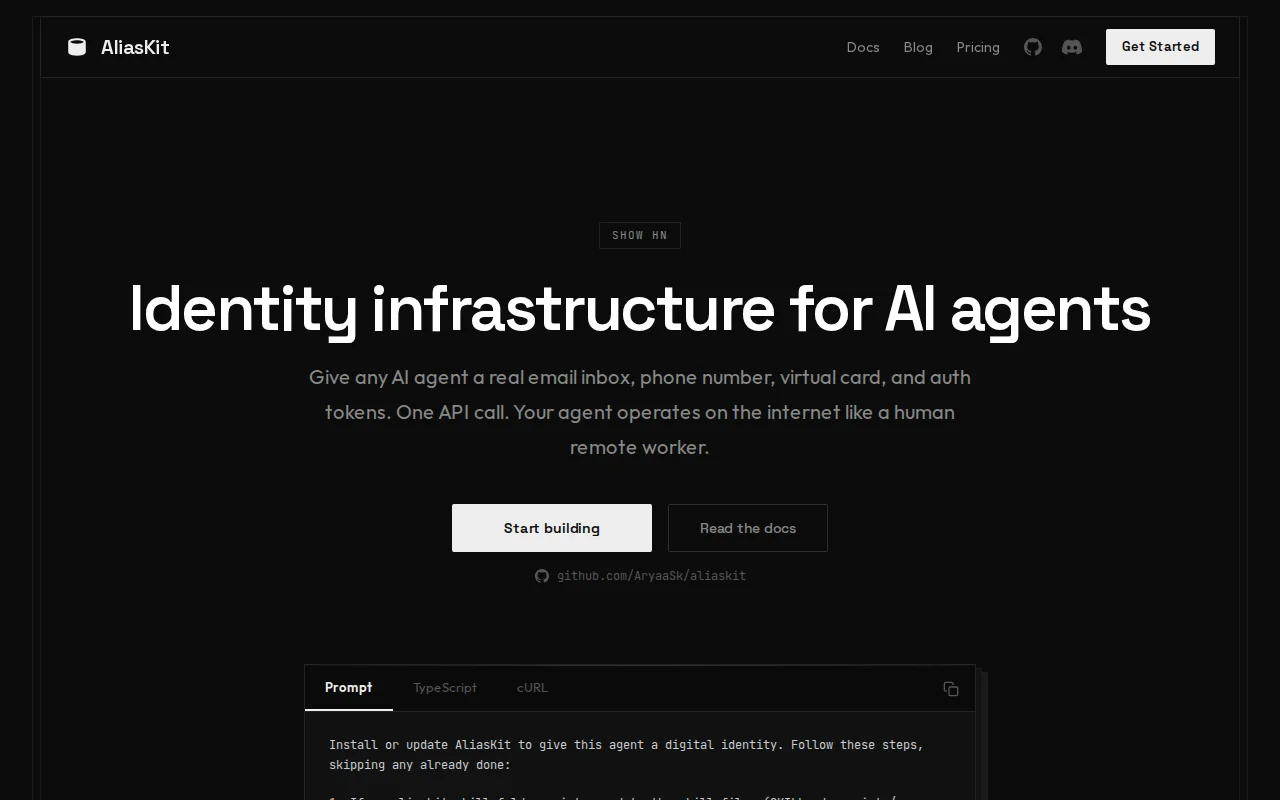This screenshot has width=1280, height=800.
Task: Copy the code snippet with copy icon
Action: [951, 689]
